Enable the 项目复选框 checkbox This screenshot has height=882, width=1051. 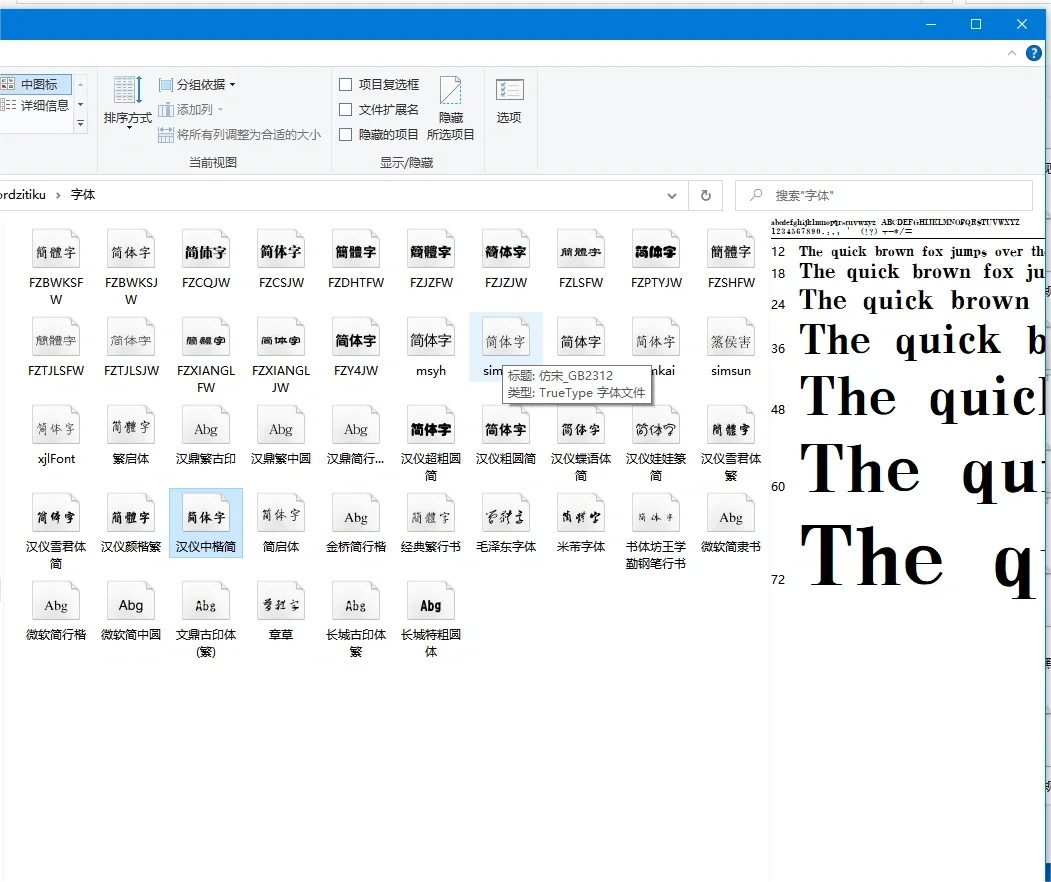(x=346, y=85)
